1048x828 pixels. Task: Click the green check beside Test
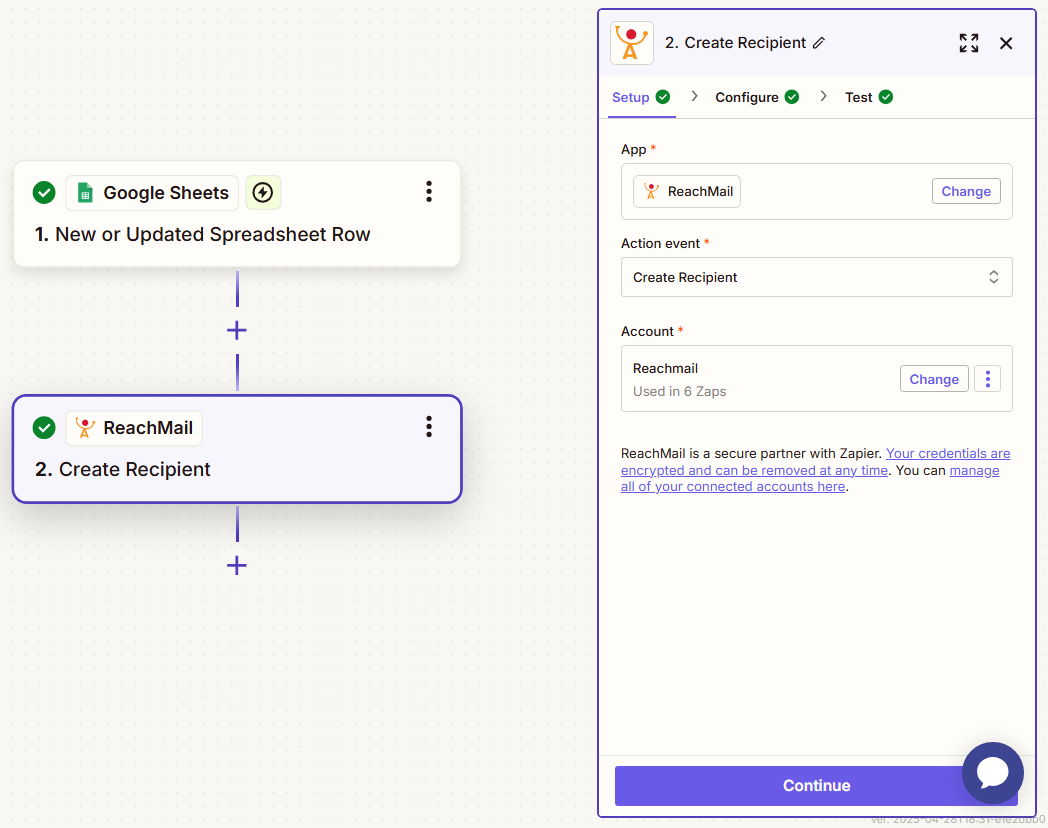(x=886, y=97)
